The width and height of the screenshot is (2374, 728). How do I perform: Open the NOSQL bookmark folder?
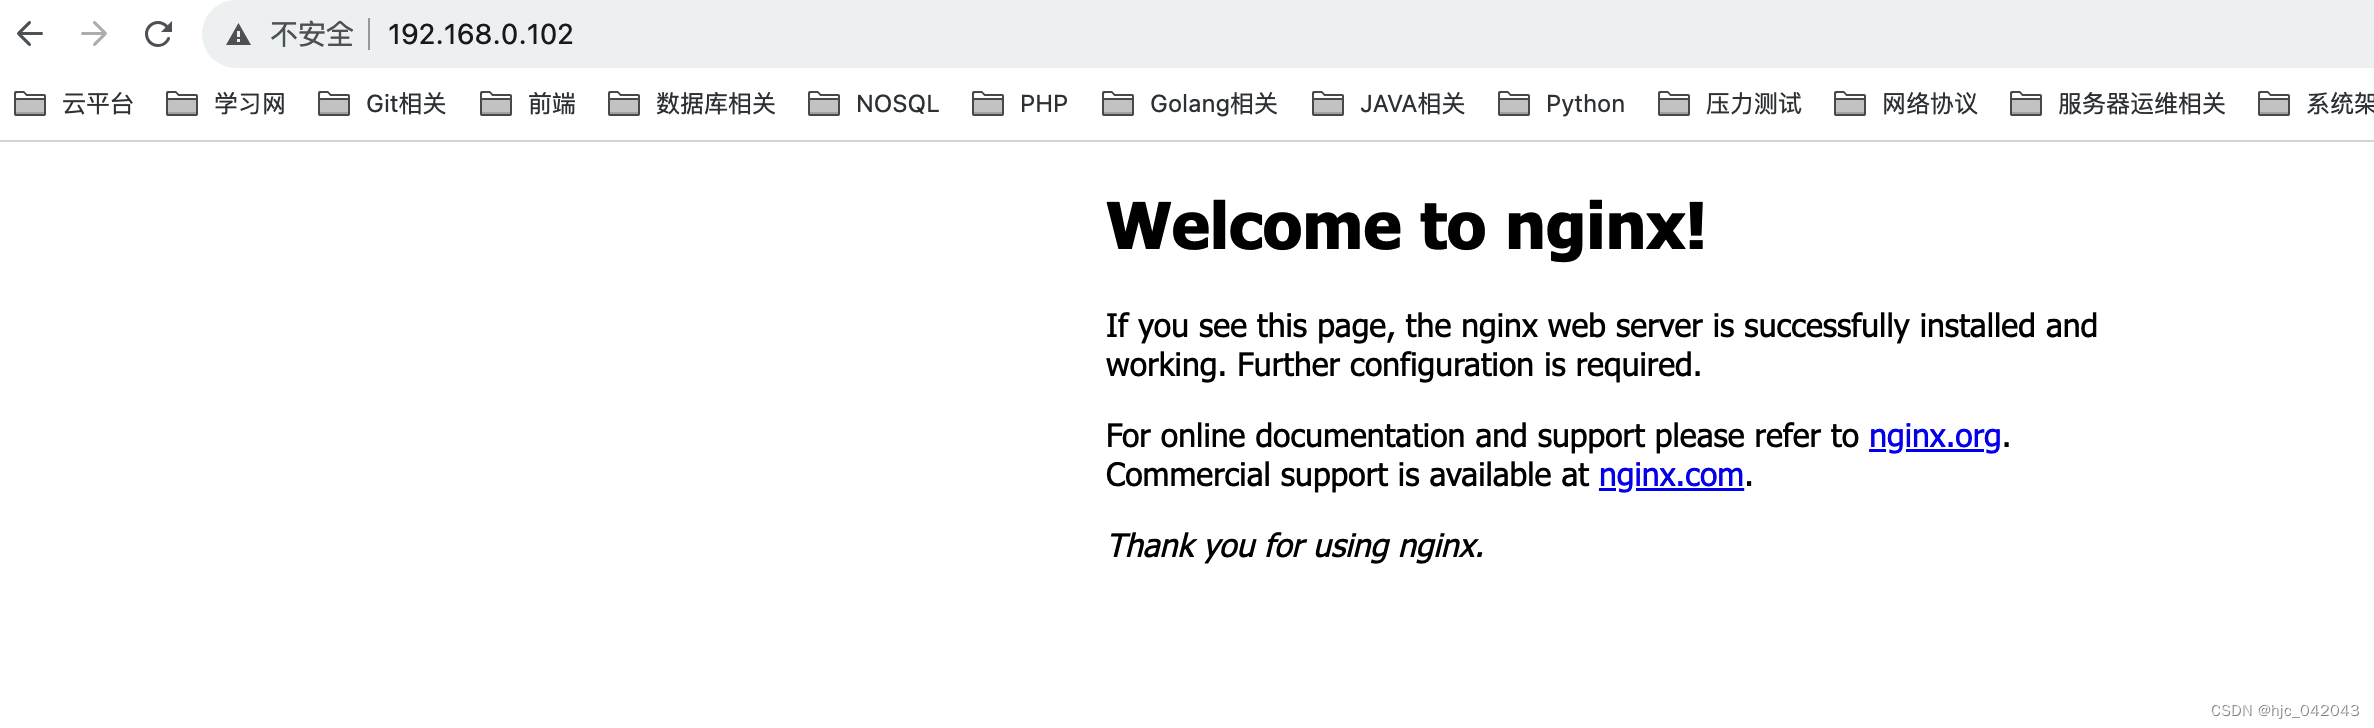(874, 104)
